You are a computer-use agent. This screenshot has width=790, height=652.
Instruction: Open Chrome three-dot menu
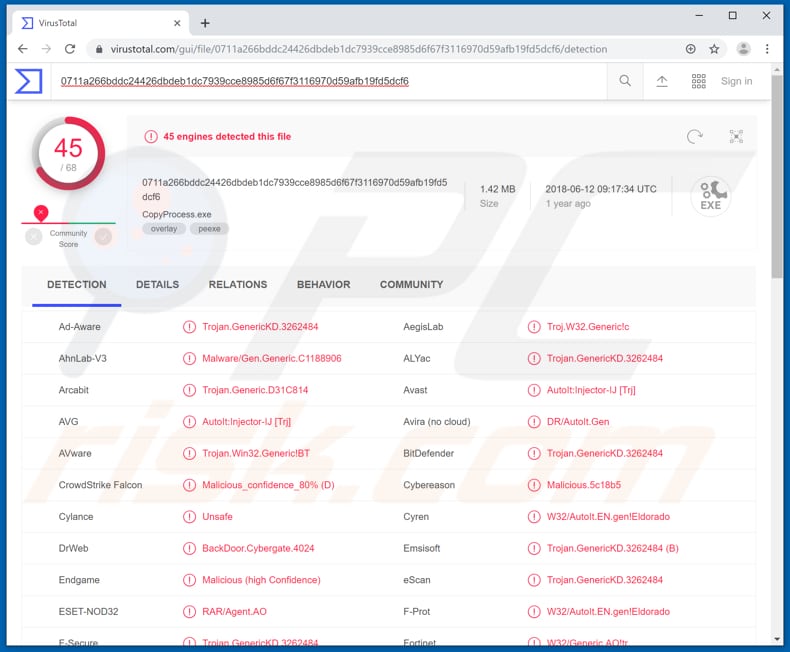(767, 49)
